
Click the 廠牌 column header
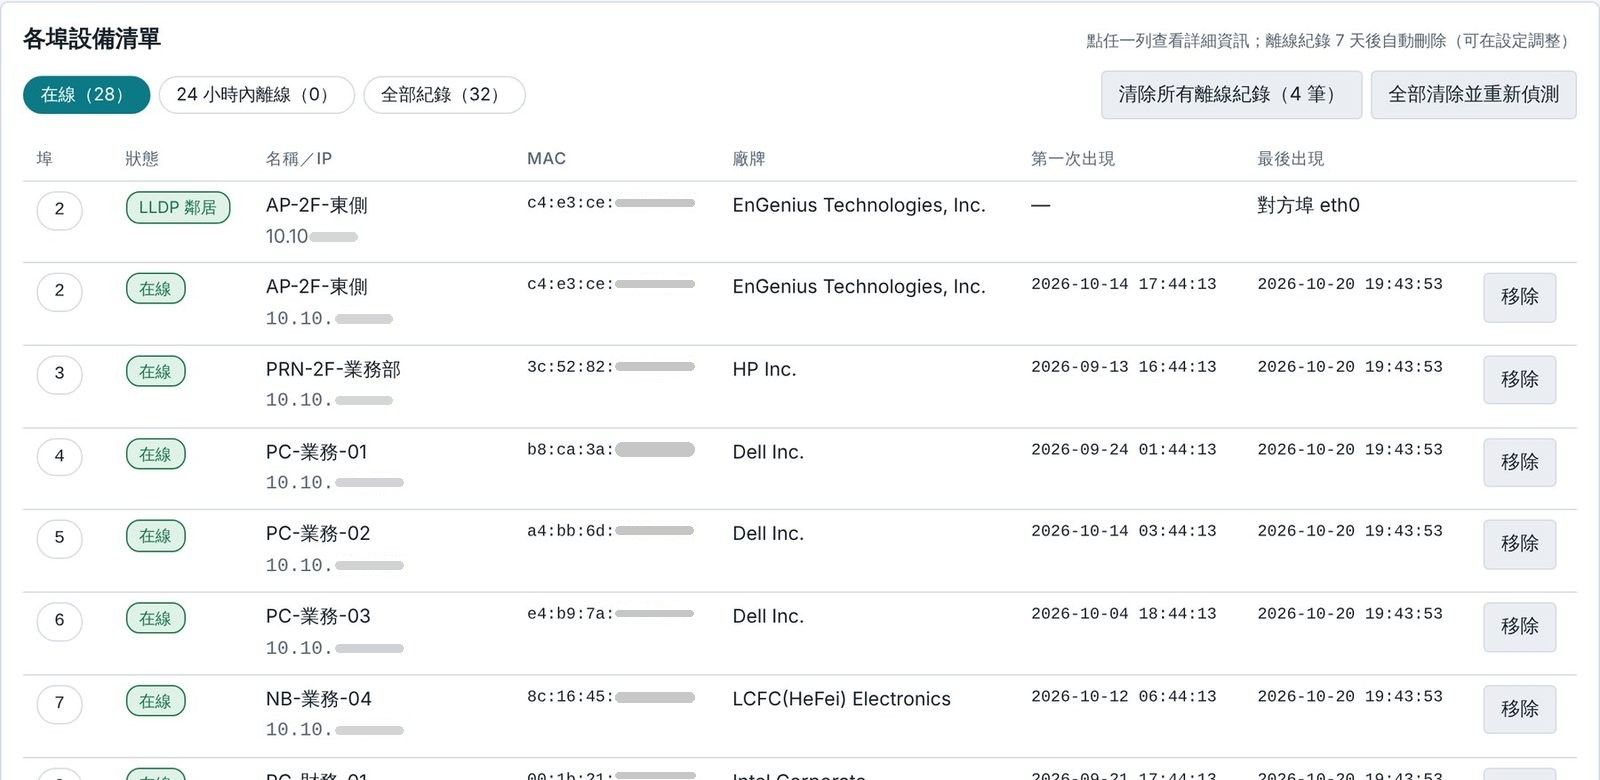pos(749,159)
